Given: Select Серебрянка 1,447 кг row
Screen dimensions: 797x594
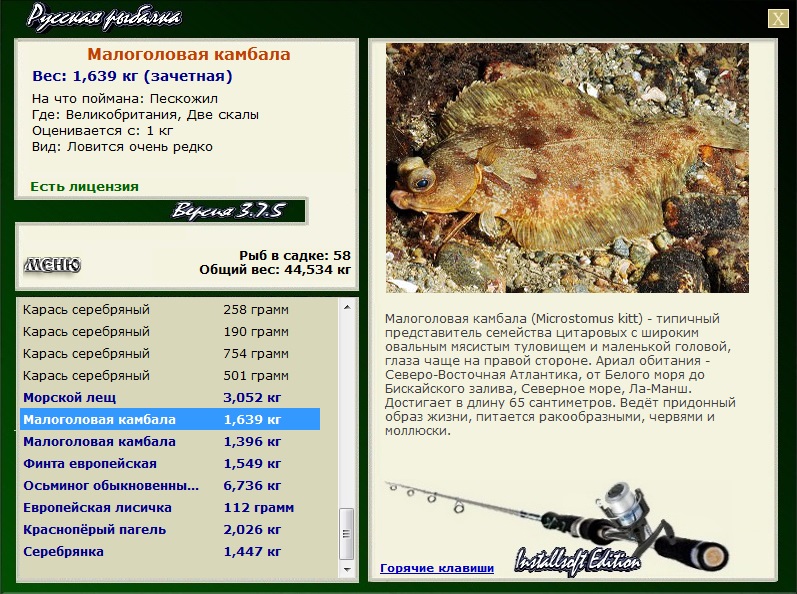Looking at the screenshot, I should [x=170, y=551].
